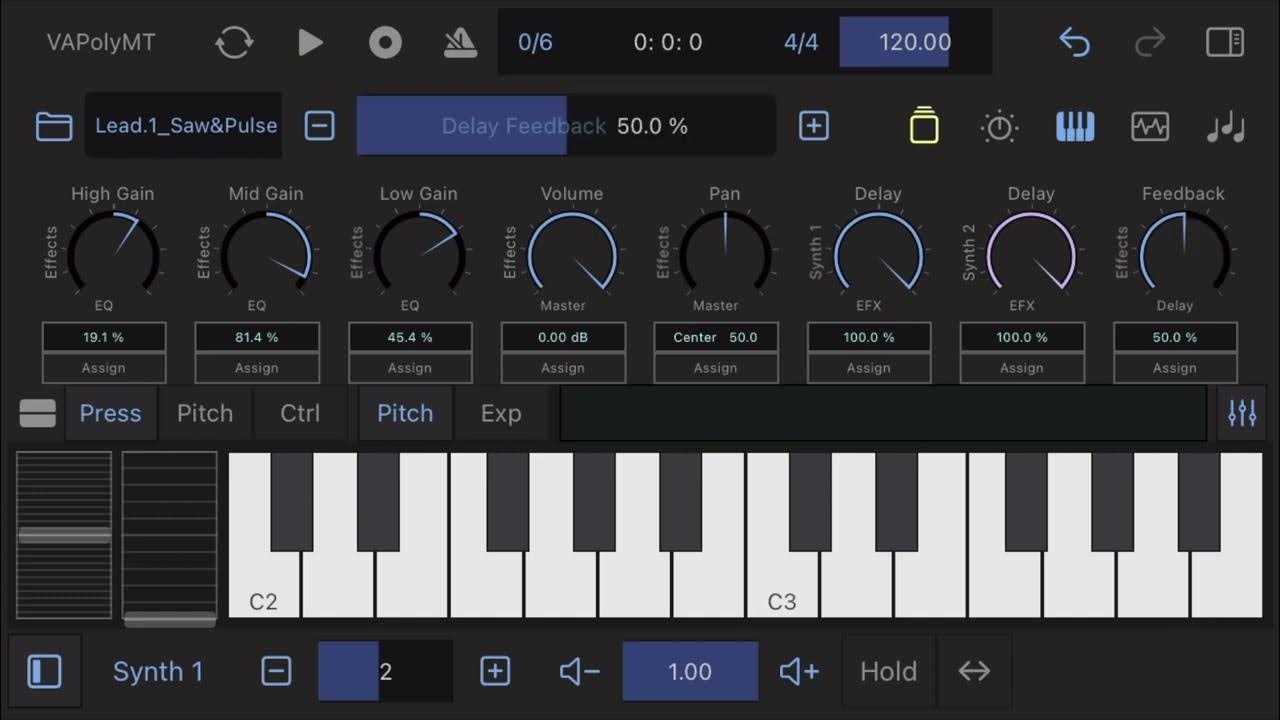This screenshot has width=1280, height=720.
Task: Start playback with the play button
Action: pyautogui.click(x=311, y=42)
